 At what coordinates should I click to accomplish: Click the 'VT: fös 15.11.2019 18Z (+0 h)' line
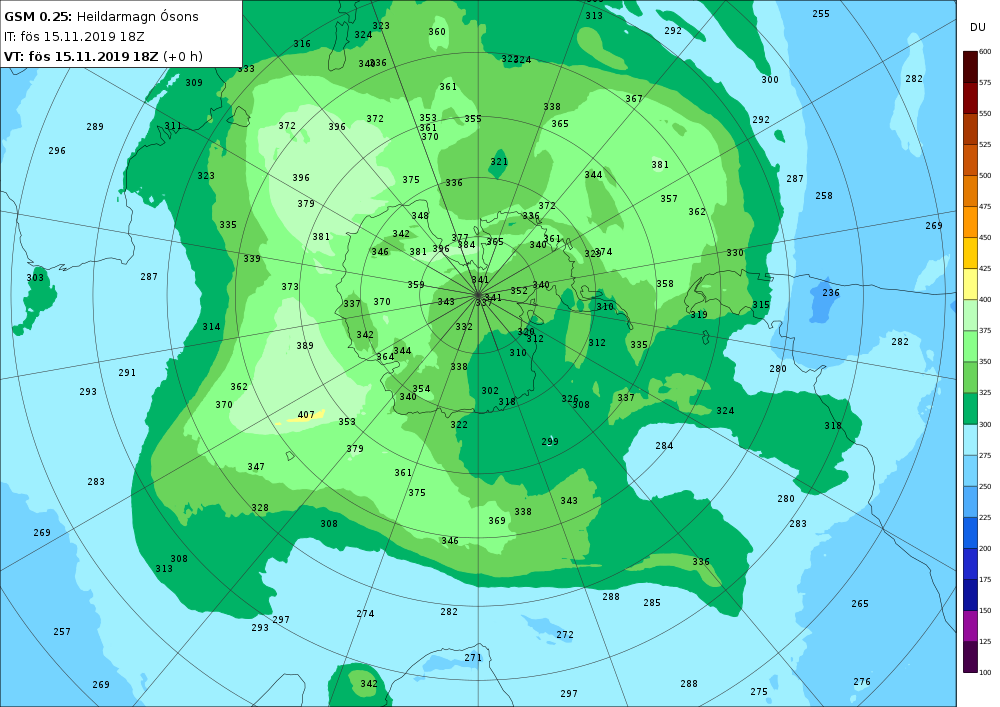[x=103, y=56]
